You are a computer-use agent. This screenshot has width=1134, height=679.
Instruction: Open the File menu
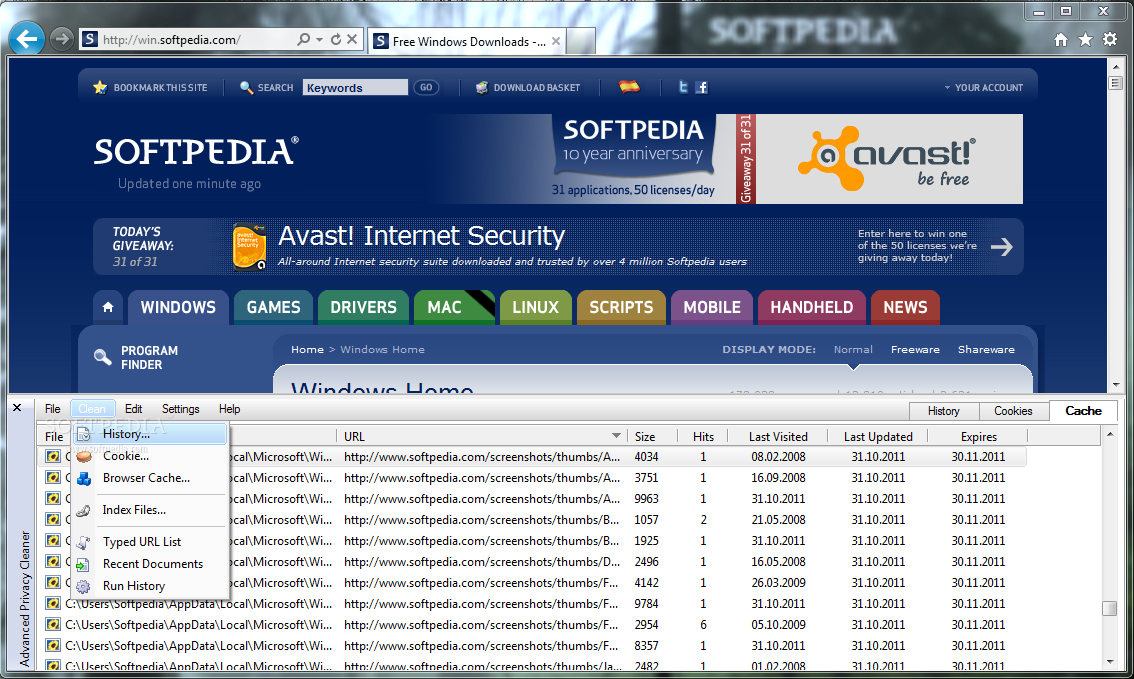[x=52, y=409]
